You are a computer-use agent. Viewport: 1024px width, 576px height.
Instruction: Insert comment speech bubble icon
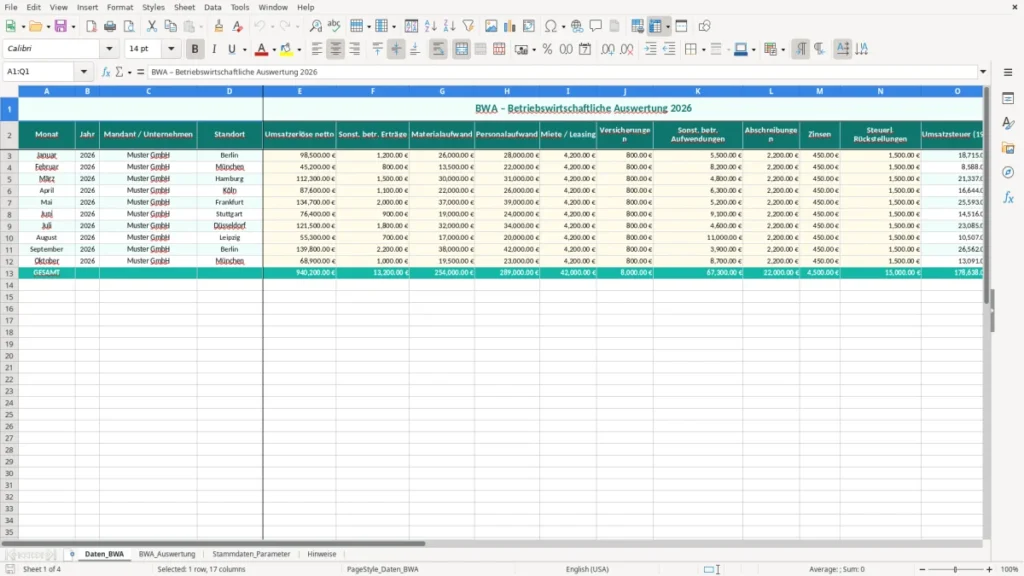click(x=596, y=26)
